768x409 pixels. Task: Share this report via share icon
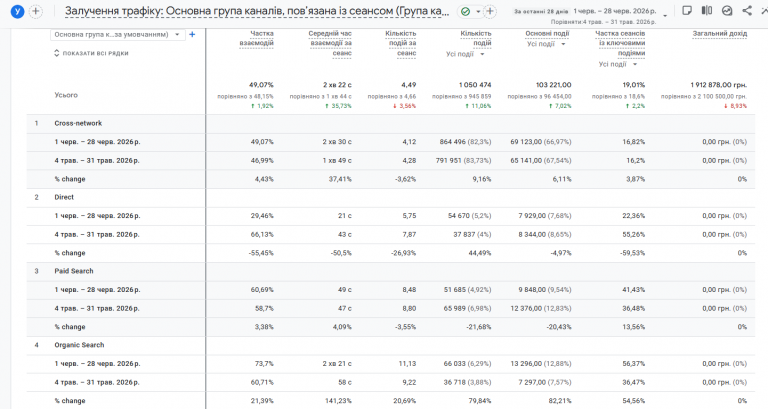[x=747, y=10]
